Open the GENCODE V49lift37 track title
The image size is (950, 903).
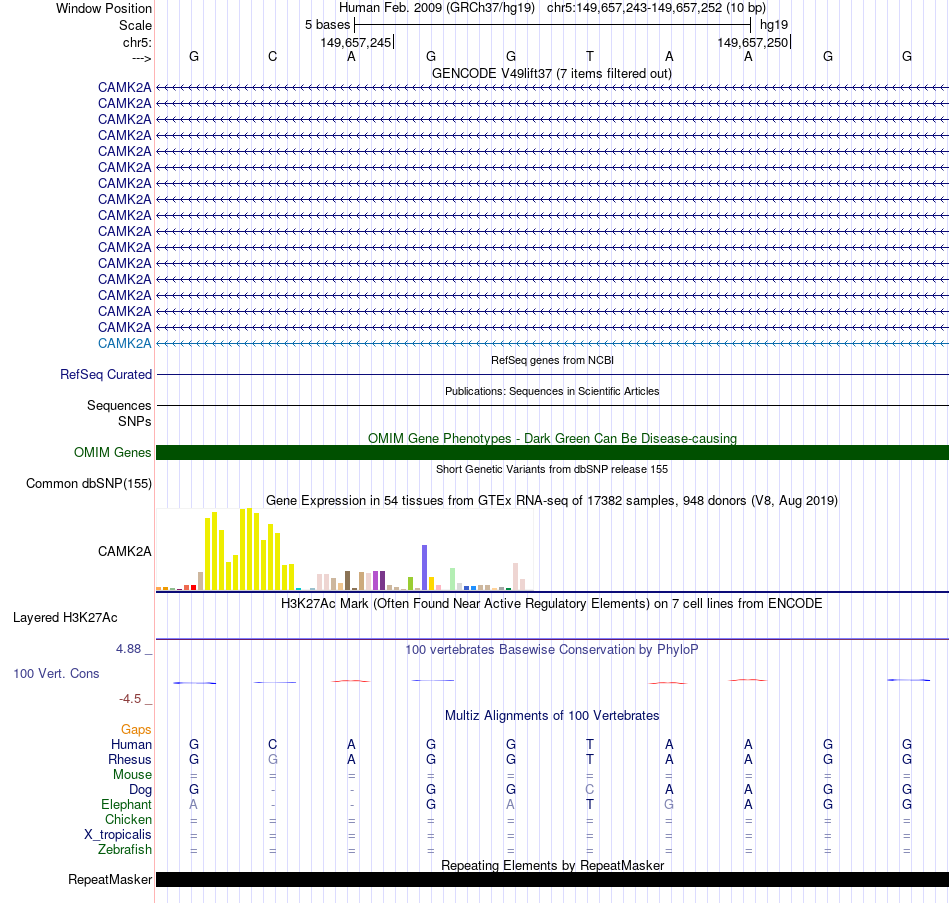pos(551,73)
